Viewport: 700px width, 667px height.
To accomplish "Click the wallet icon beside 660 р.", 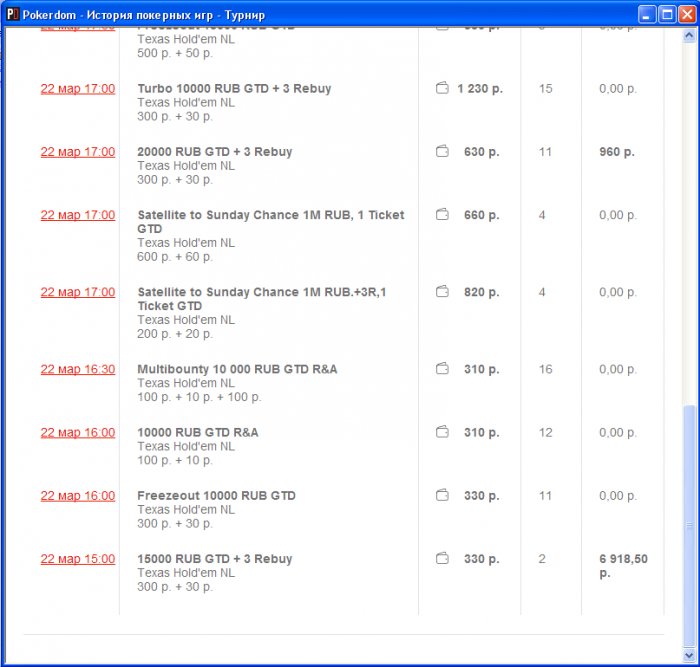I will 442,214.
